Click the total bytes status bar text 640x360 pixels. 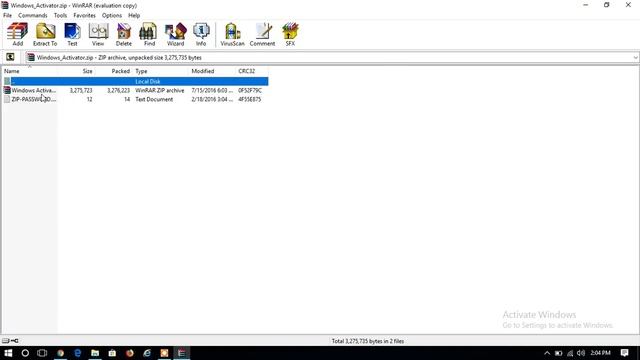[x=367, y=341]
